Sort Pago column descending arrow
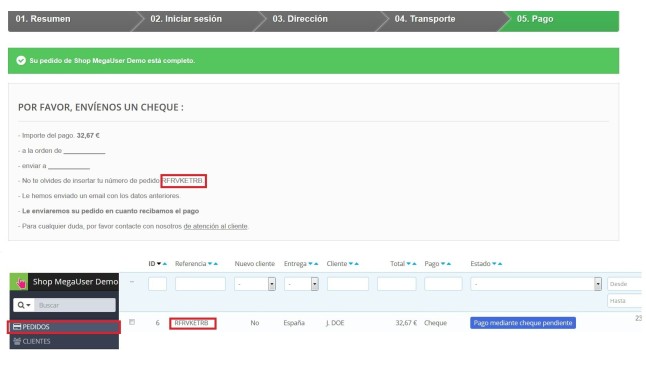The width and height of the screenshot is (646, 366). [x=443, y=264]
